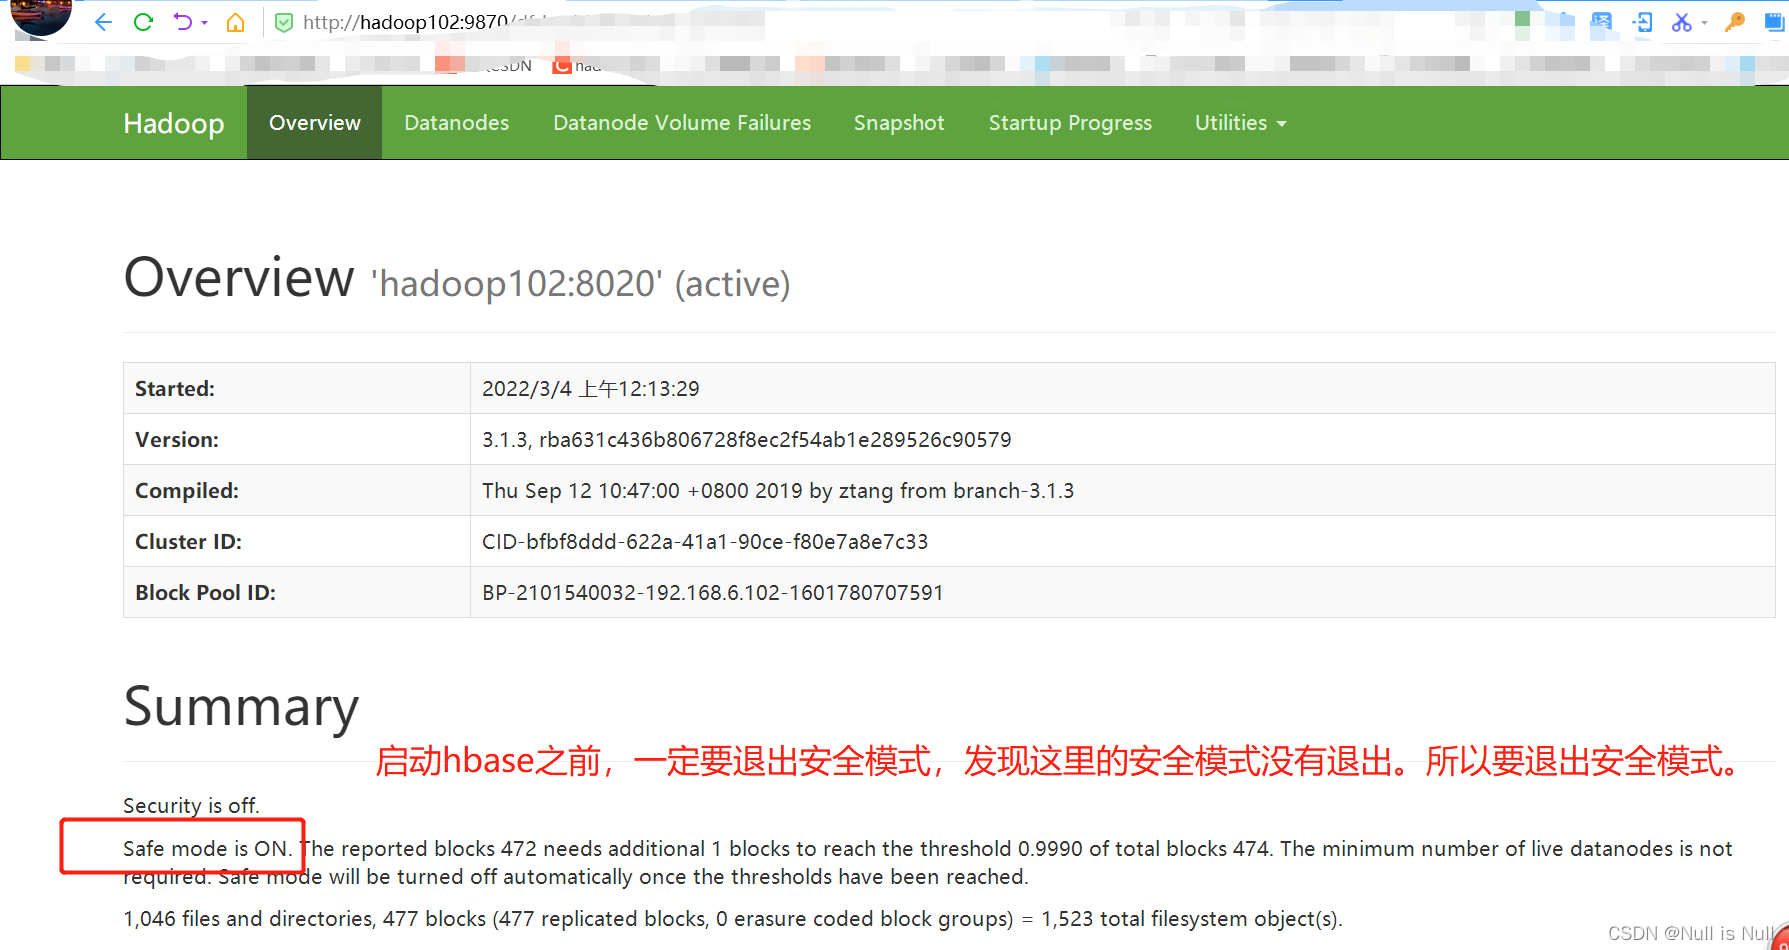Click the blue window icon at toolbar end
The image size is (1789, 950).
(1775, 22)
